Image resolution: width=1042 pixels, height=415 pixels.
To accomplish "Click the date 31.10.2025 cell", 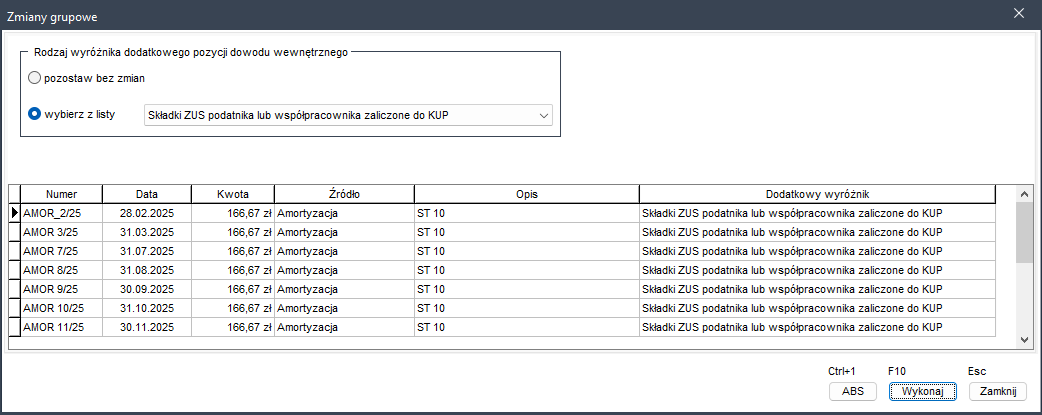I will coord(146,308).
